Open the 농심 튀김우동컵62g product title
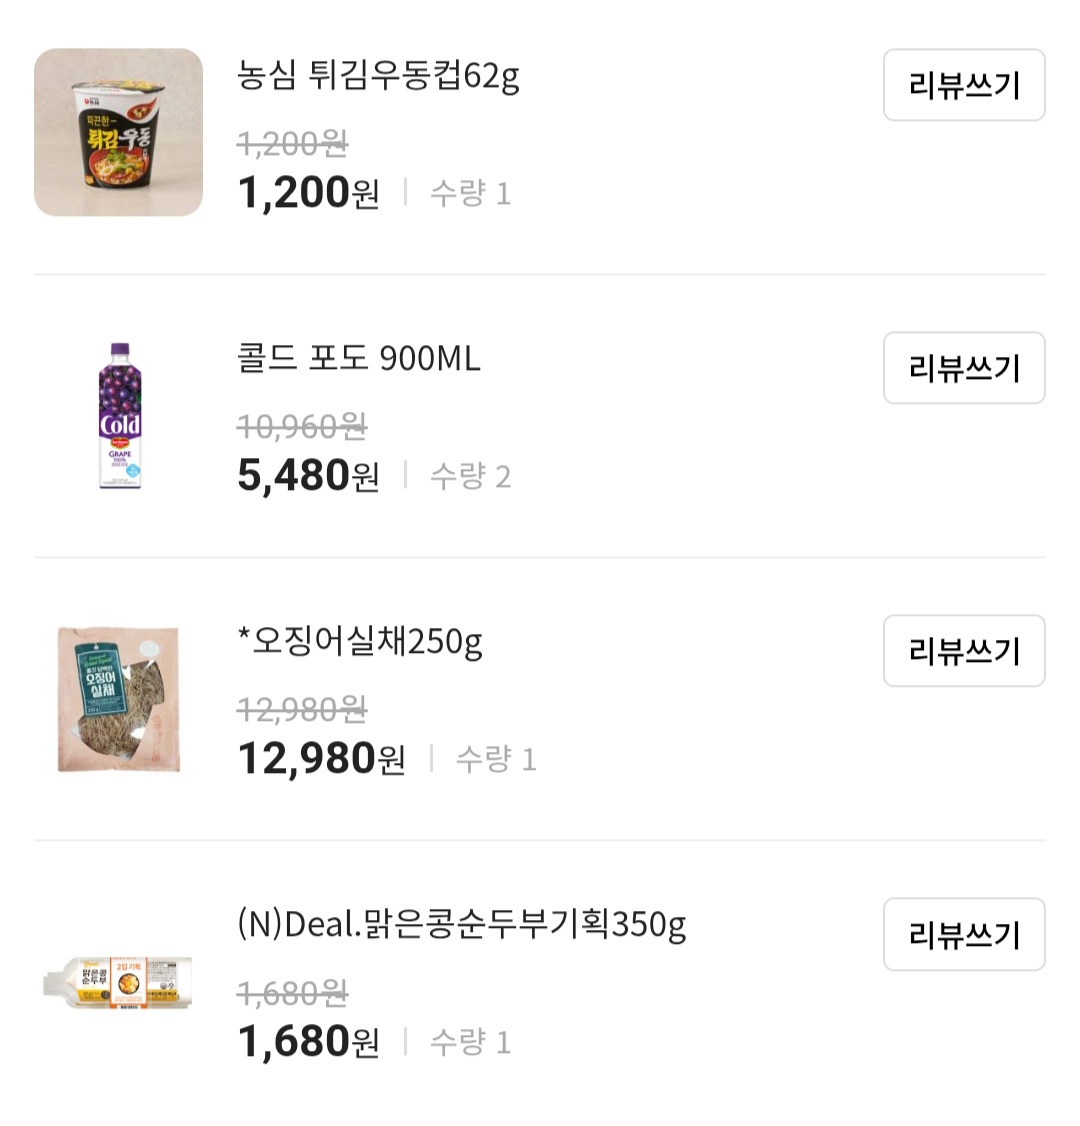The width and height of the screenshot is (1080, 1126). [378, 76]
